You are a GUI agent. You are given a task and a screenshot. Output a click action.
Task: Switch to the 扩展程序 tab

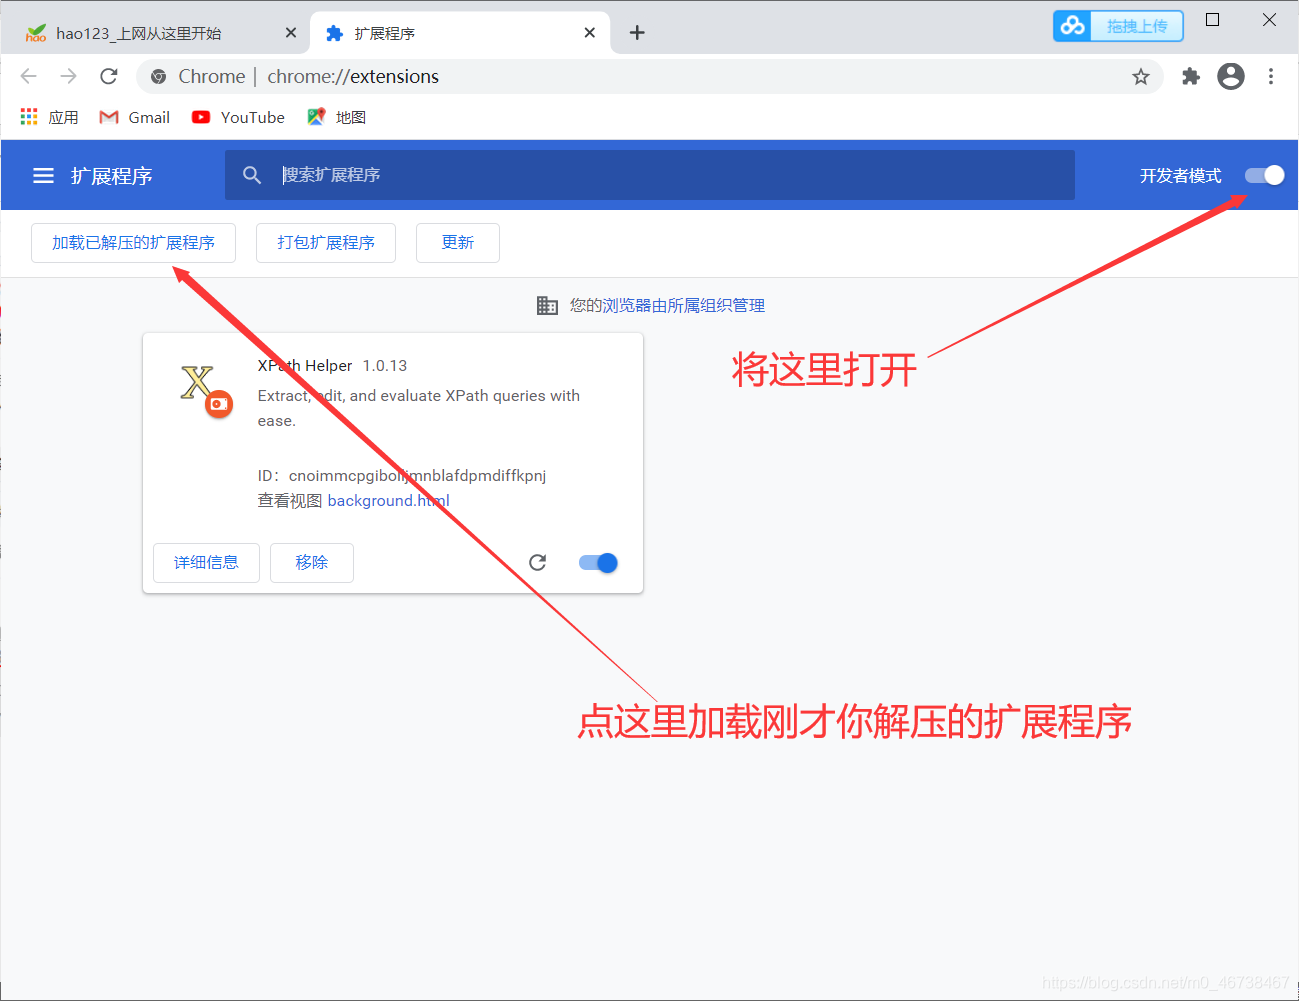click(x=400, y=32)
